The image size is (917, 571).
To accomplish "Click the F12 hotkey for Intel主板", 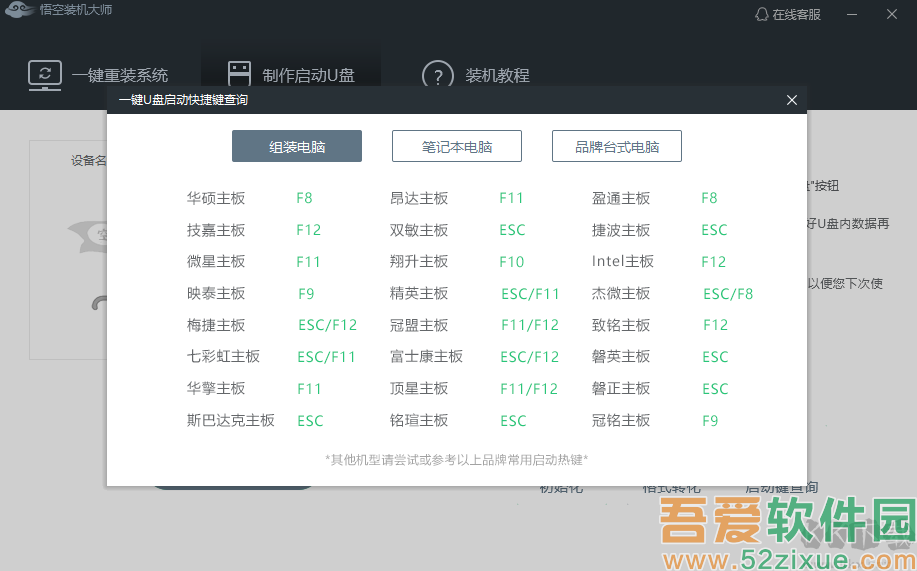I will (x=713, y=262).
